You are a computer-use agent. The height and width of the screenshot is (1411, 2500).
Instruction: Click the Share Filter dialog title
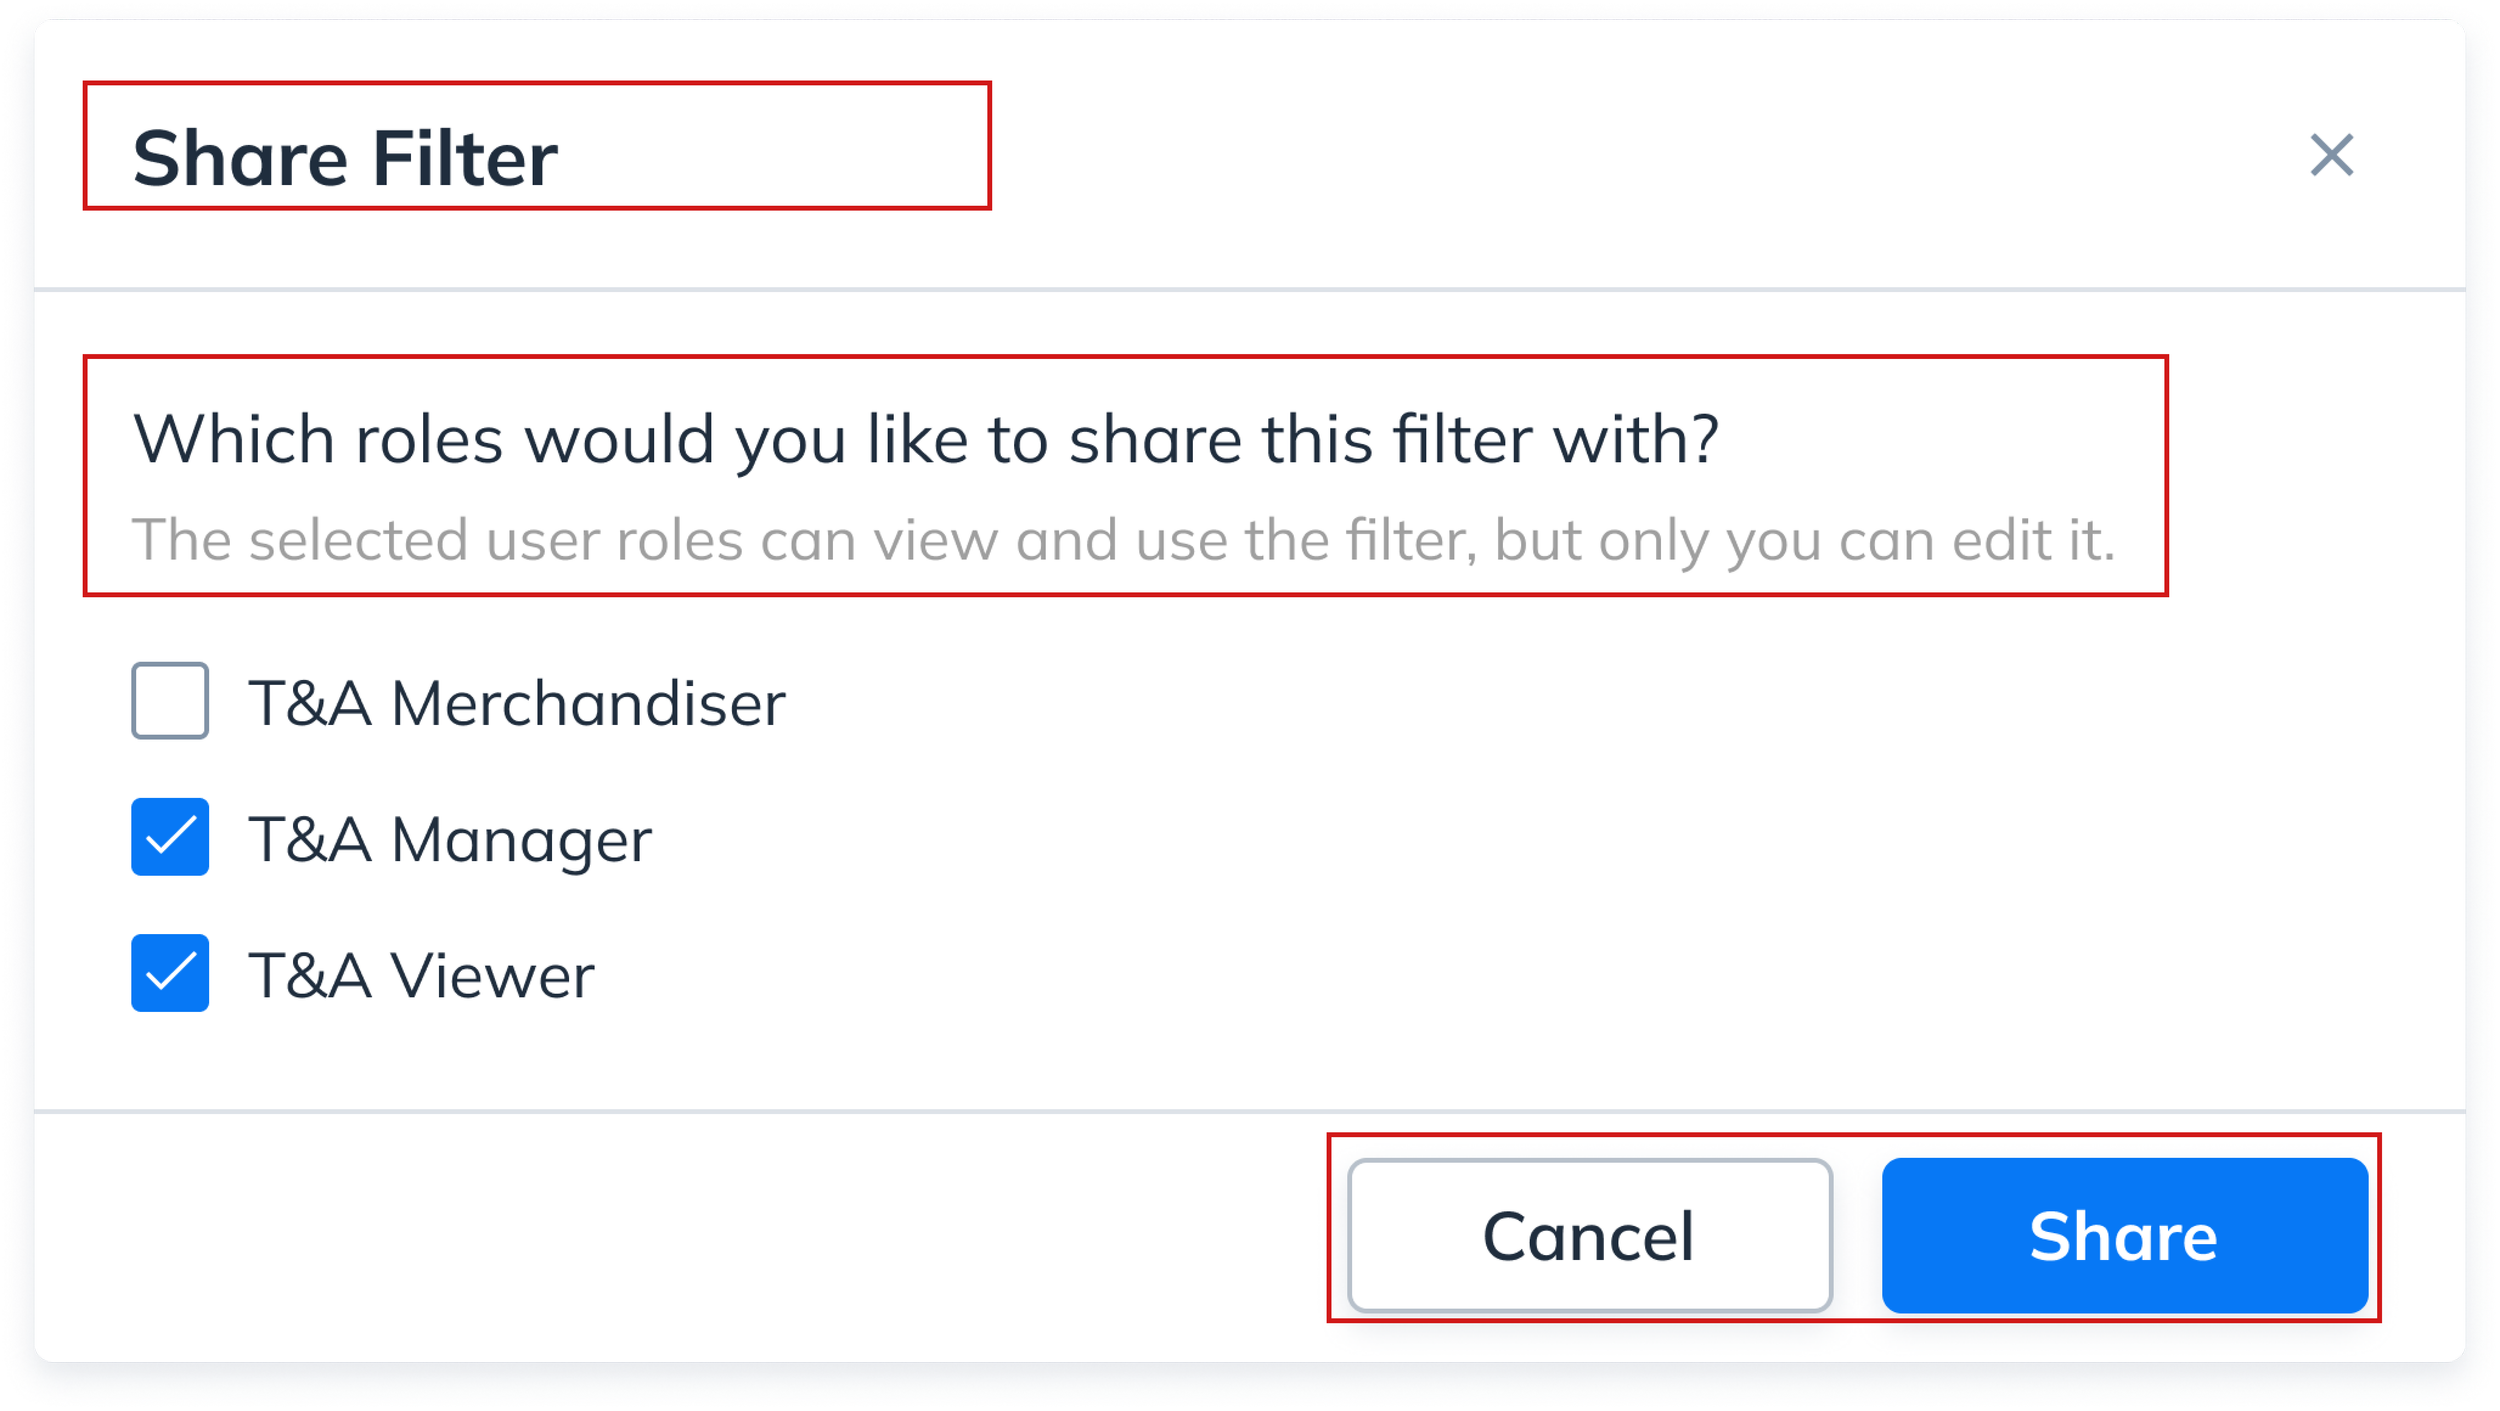[x=345, y=158]
